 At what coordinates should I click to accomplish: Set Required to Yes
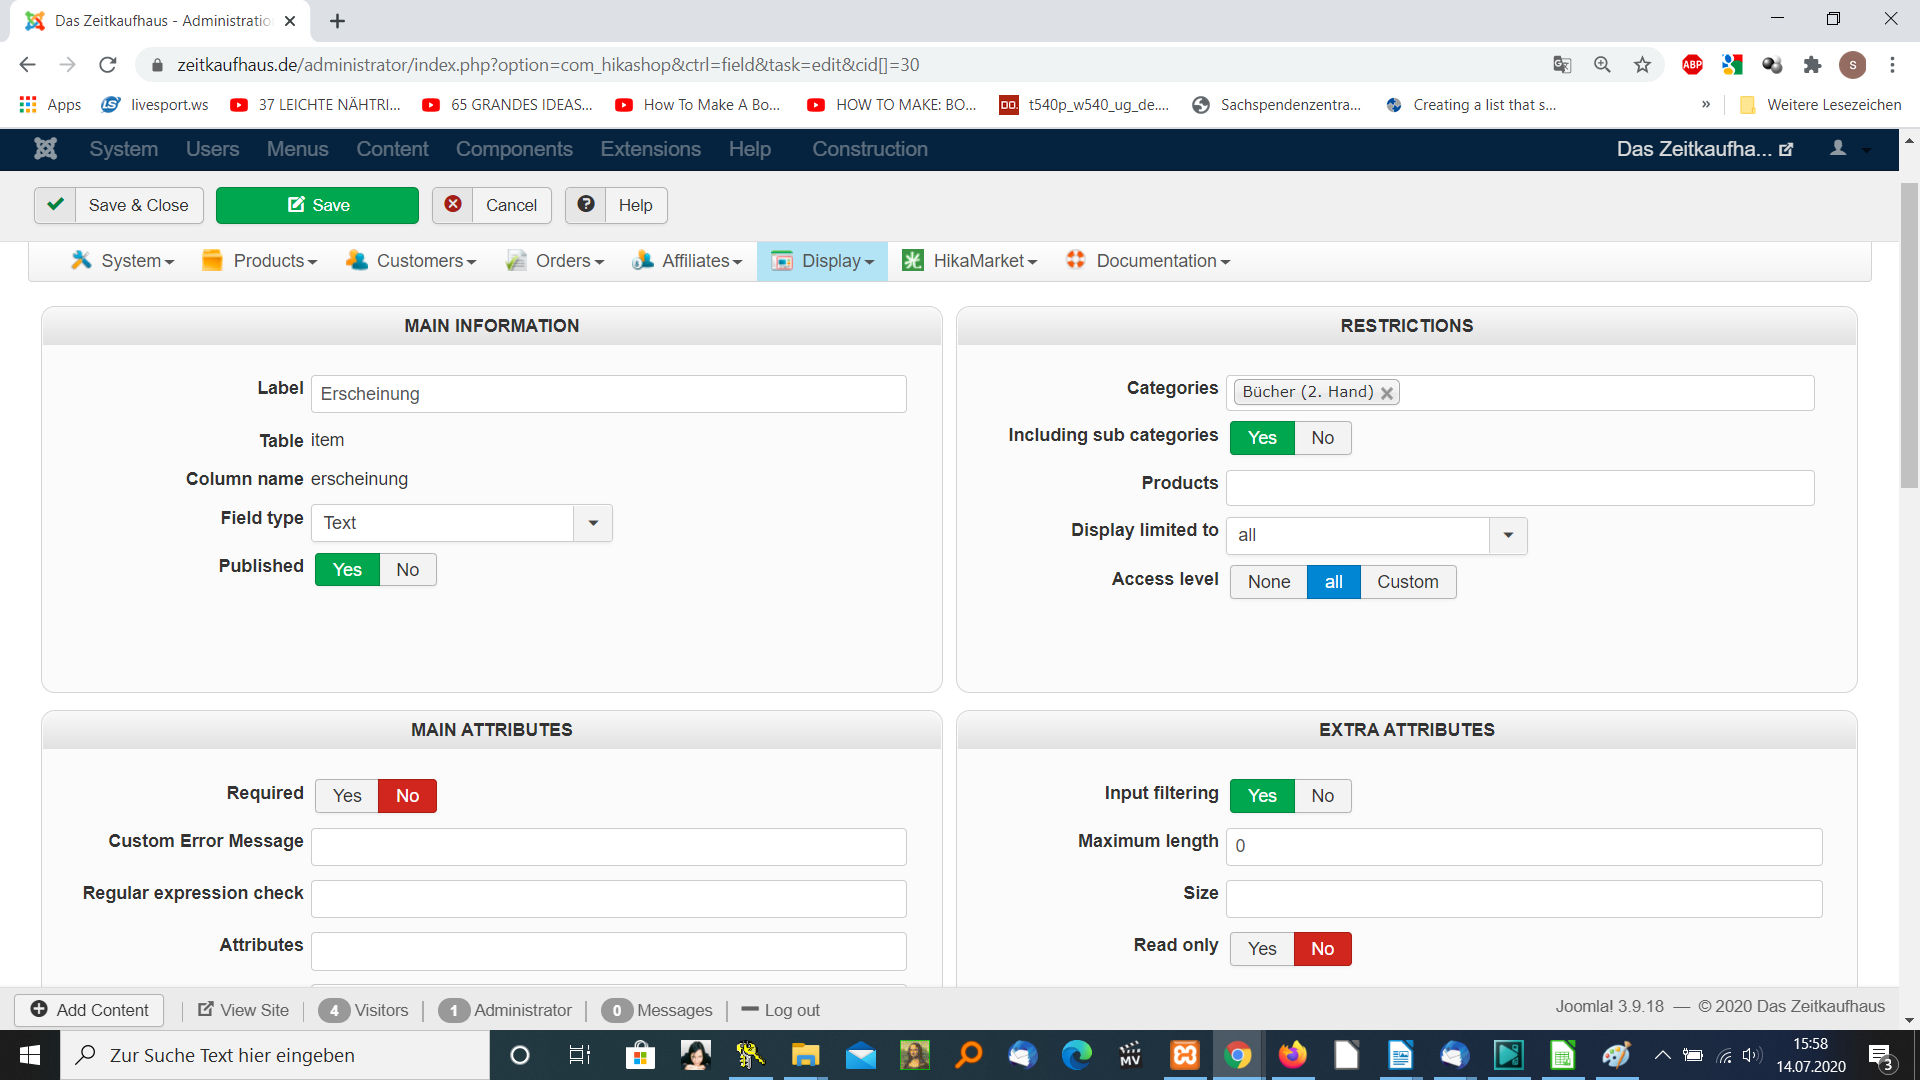(x=347, y=796)
